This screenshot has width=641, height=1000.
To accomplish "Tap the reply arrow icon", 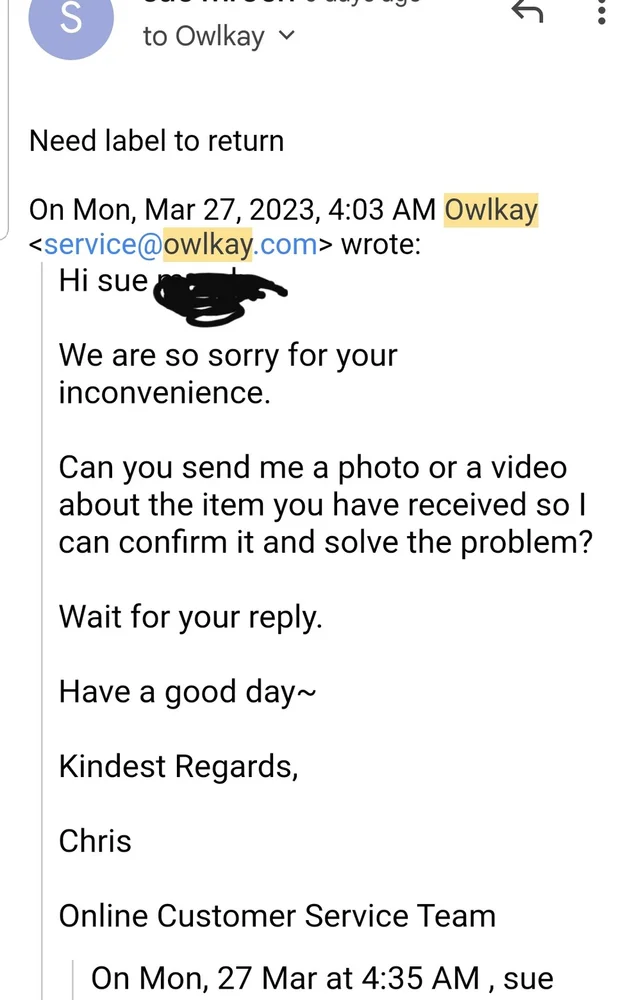I will (527, 12).
